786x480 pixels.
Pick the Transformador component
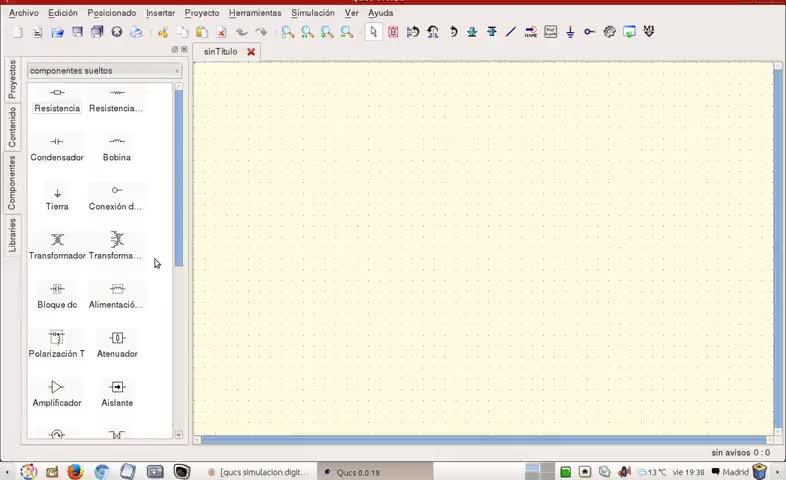[57, 248]
